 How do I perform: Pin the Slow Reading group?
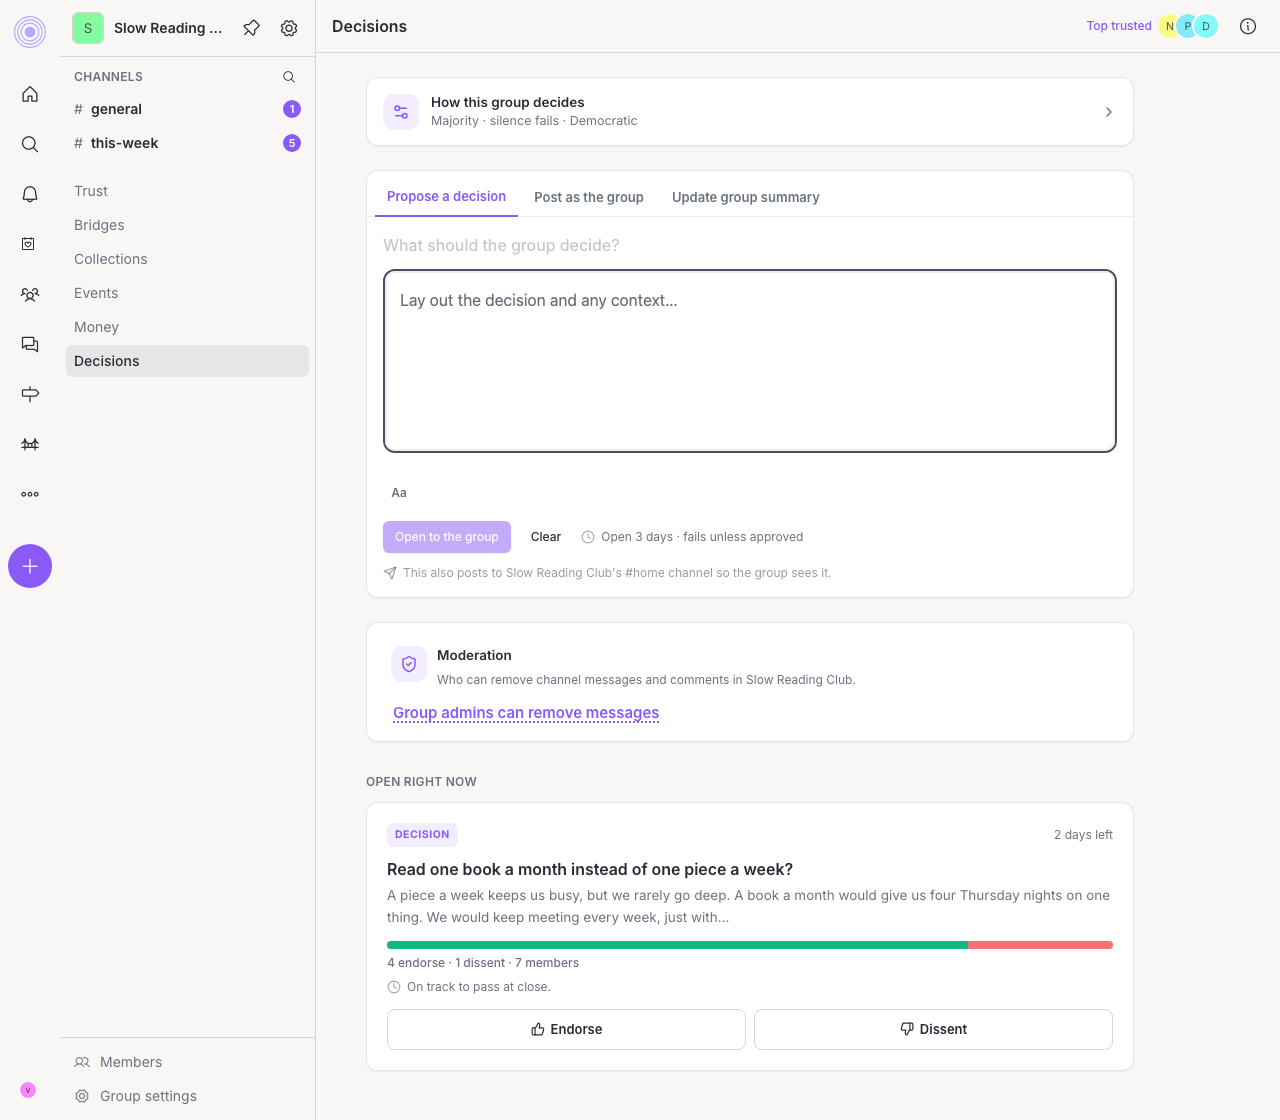[x=252, y=28]
